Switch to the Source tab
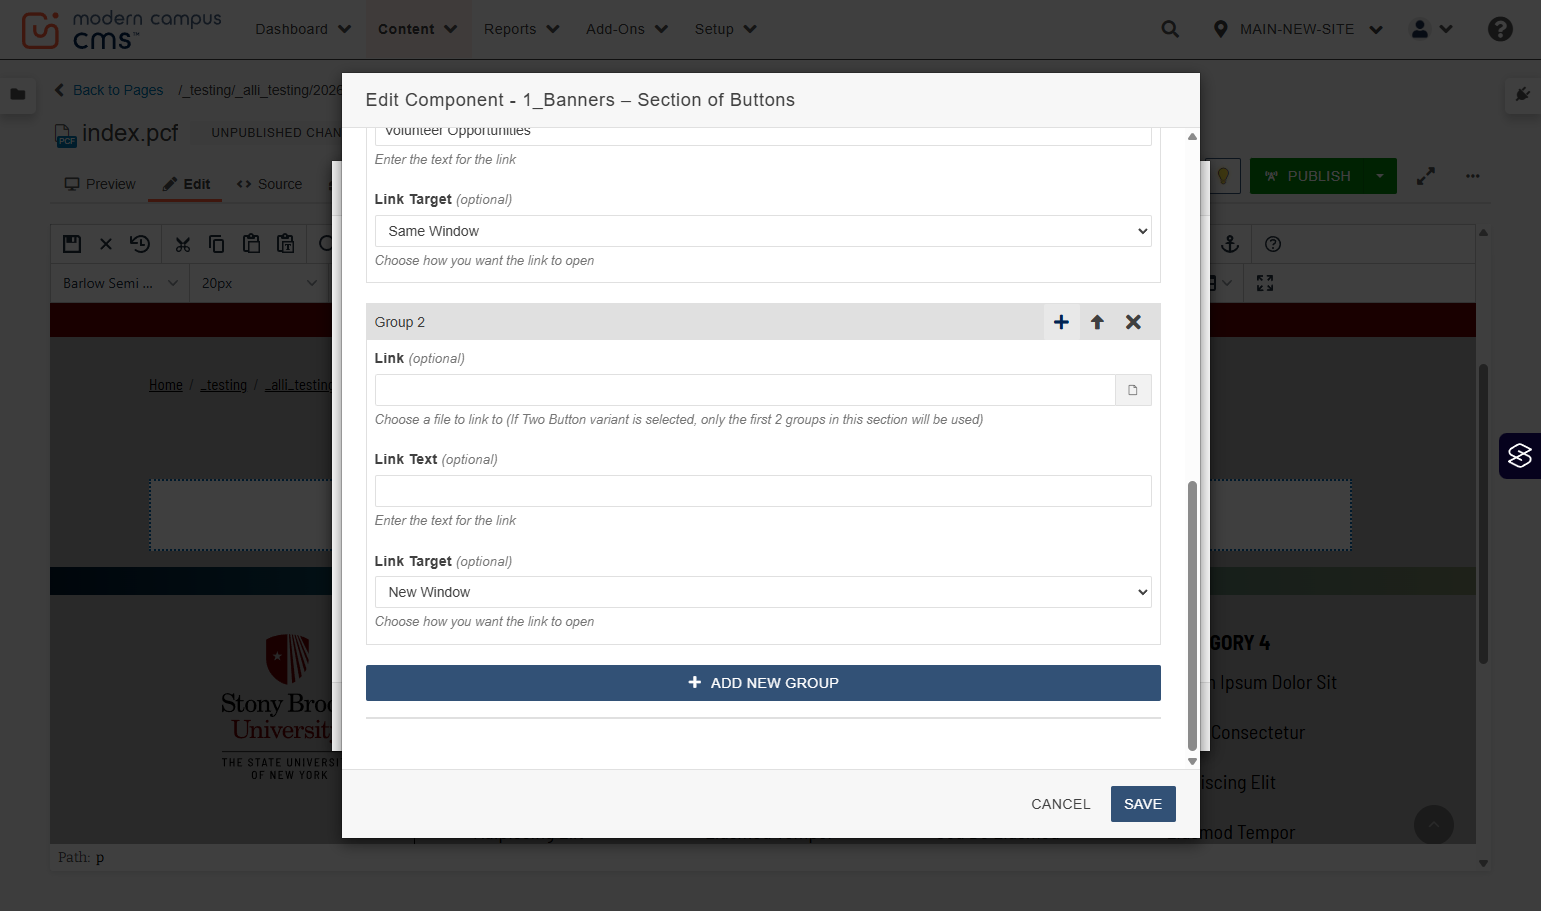Viewport: 1541px width, 911px height. pos(269,184)
